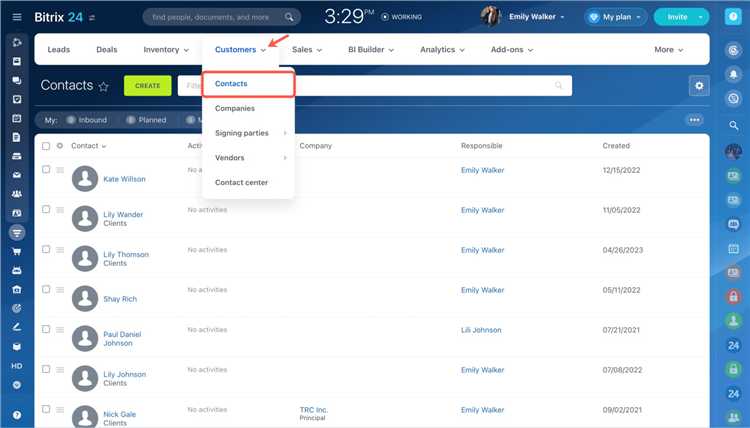Screen dimensions: 750x428
Task: Open the top-right help widget icon
Action: [733, 17]
